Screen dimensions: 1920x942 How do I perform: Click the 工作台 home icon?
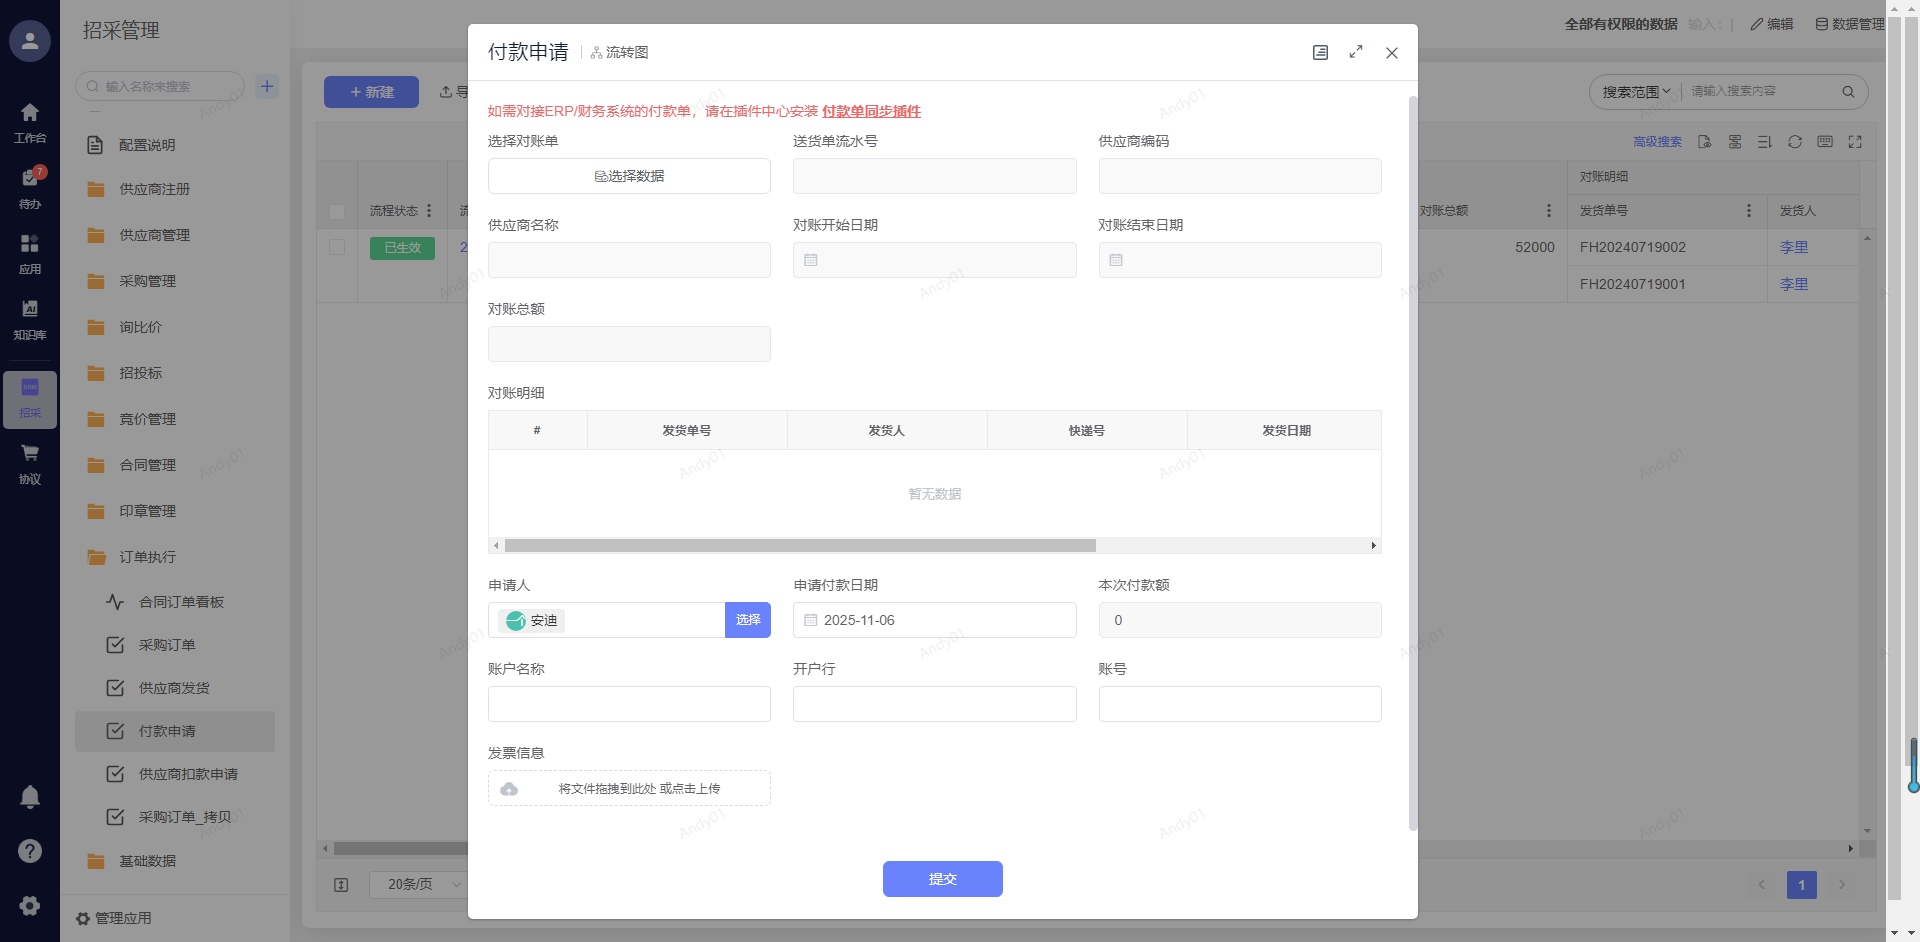30,120
